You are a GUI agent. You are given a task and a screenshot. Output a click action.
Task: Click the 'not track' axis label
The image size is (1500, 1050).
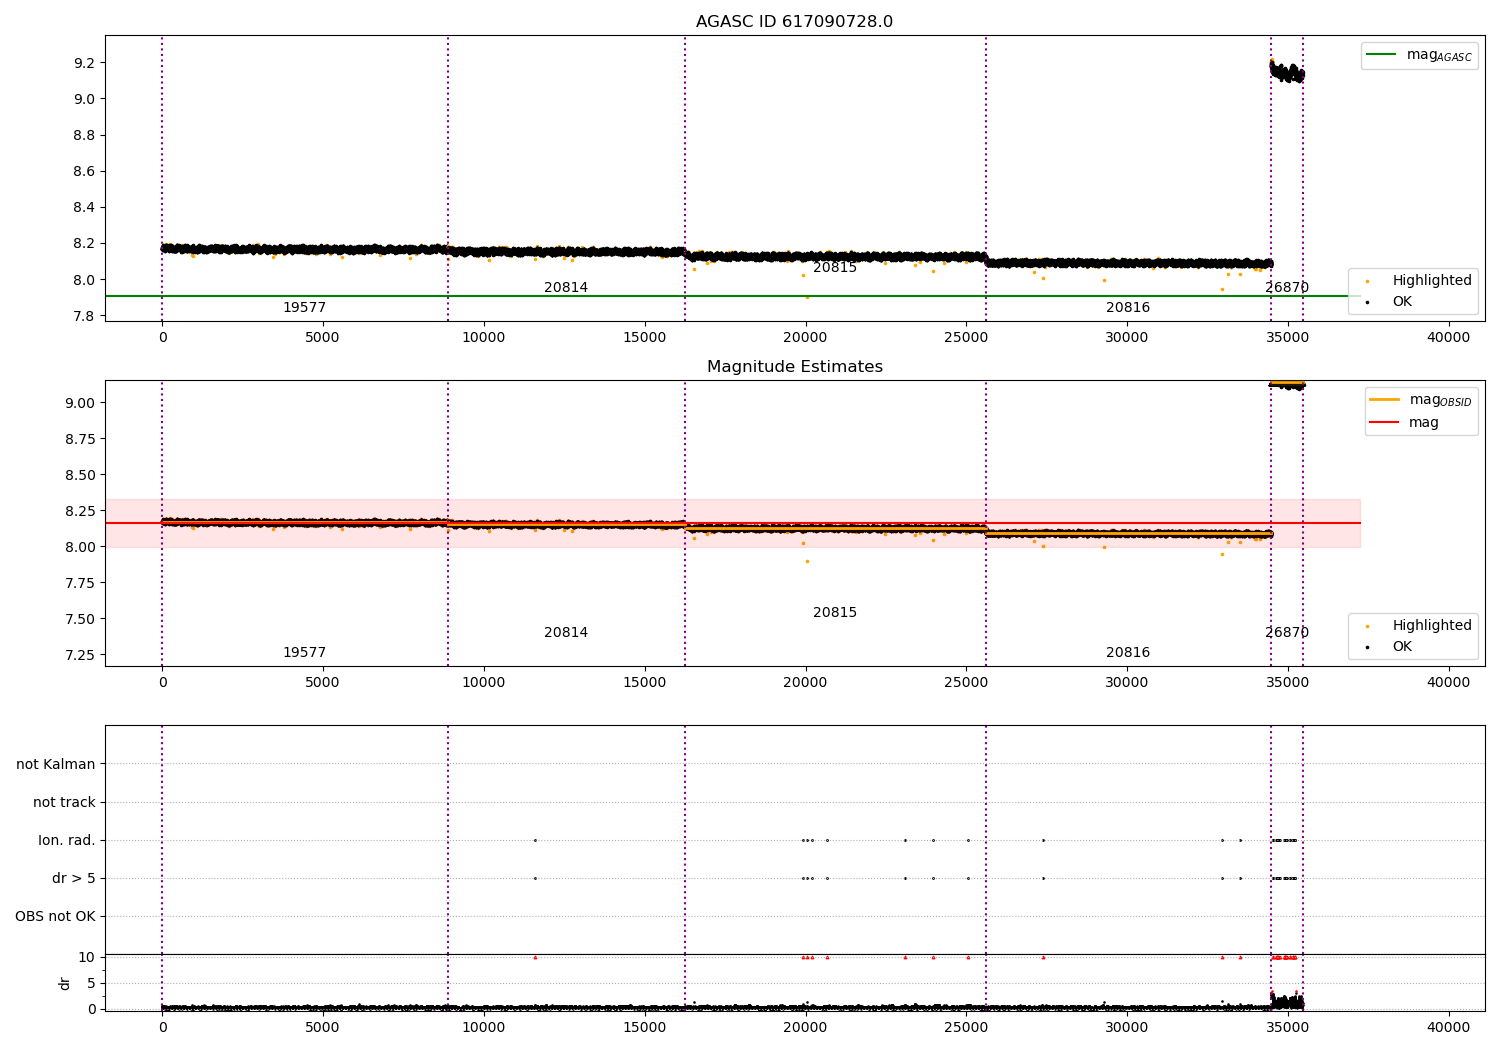(64, 803)
